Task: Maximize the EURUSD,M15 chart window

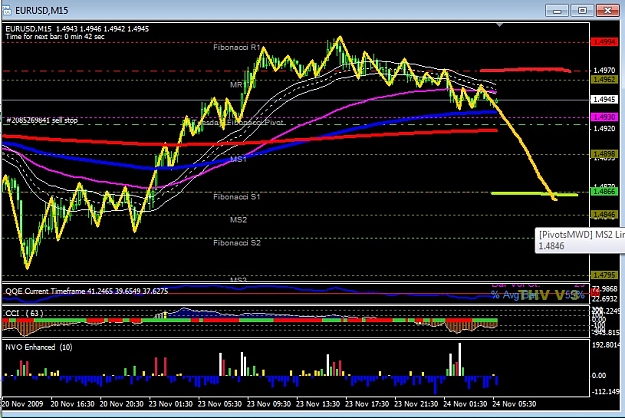Action: point(582,10)
